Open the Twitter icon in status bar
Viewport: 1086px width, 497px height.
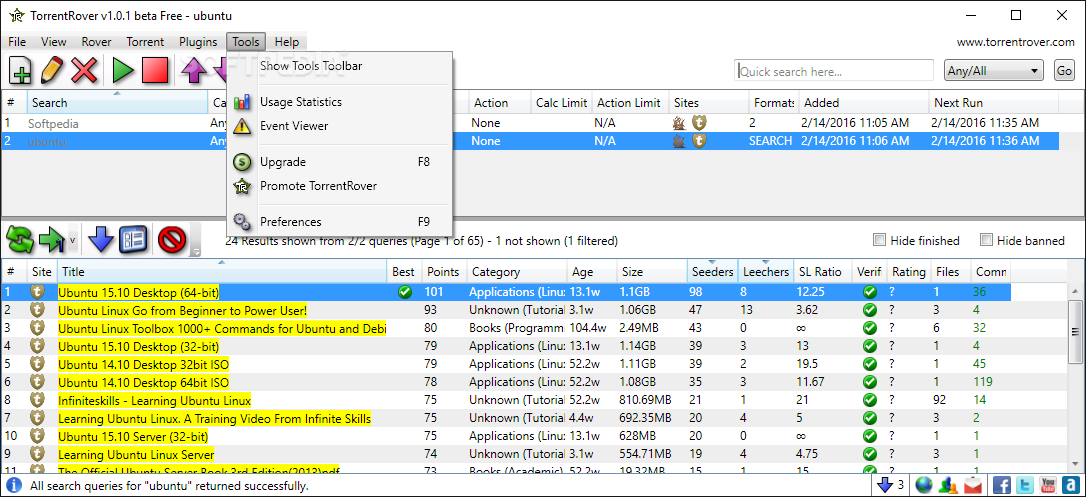[1026, 485]
